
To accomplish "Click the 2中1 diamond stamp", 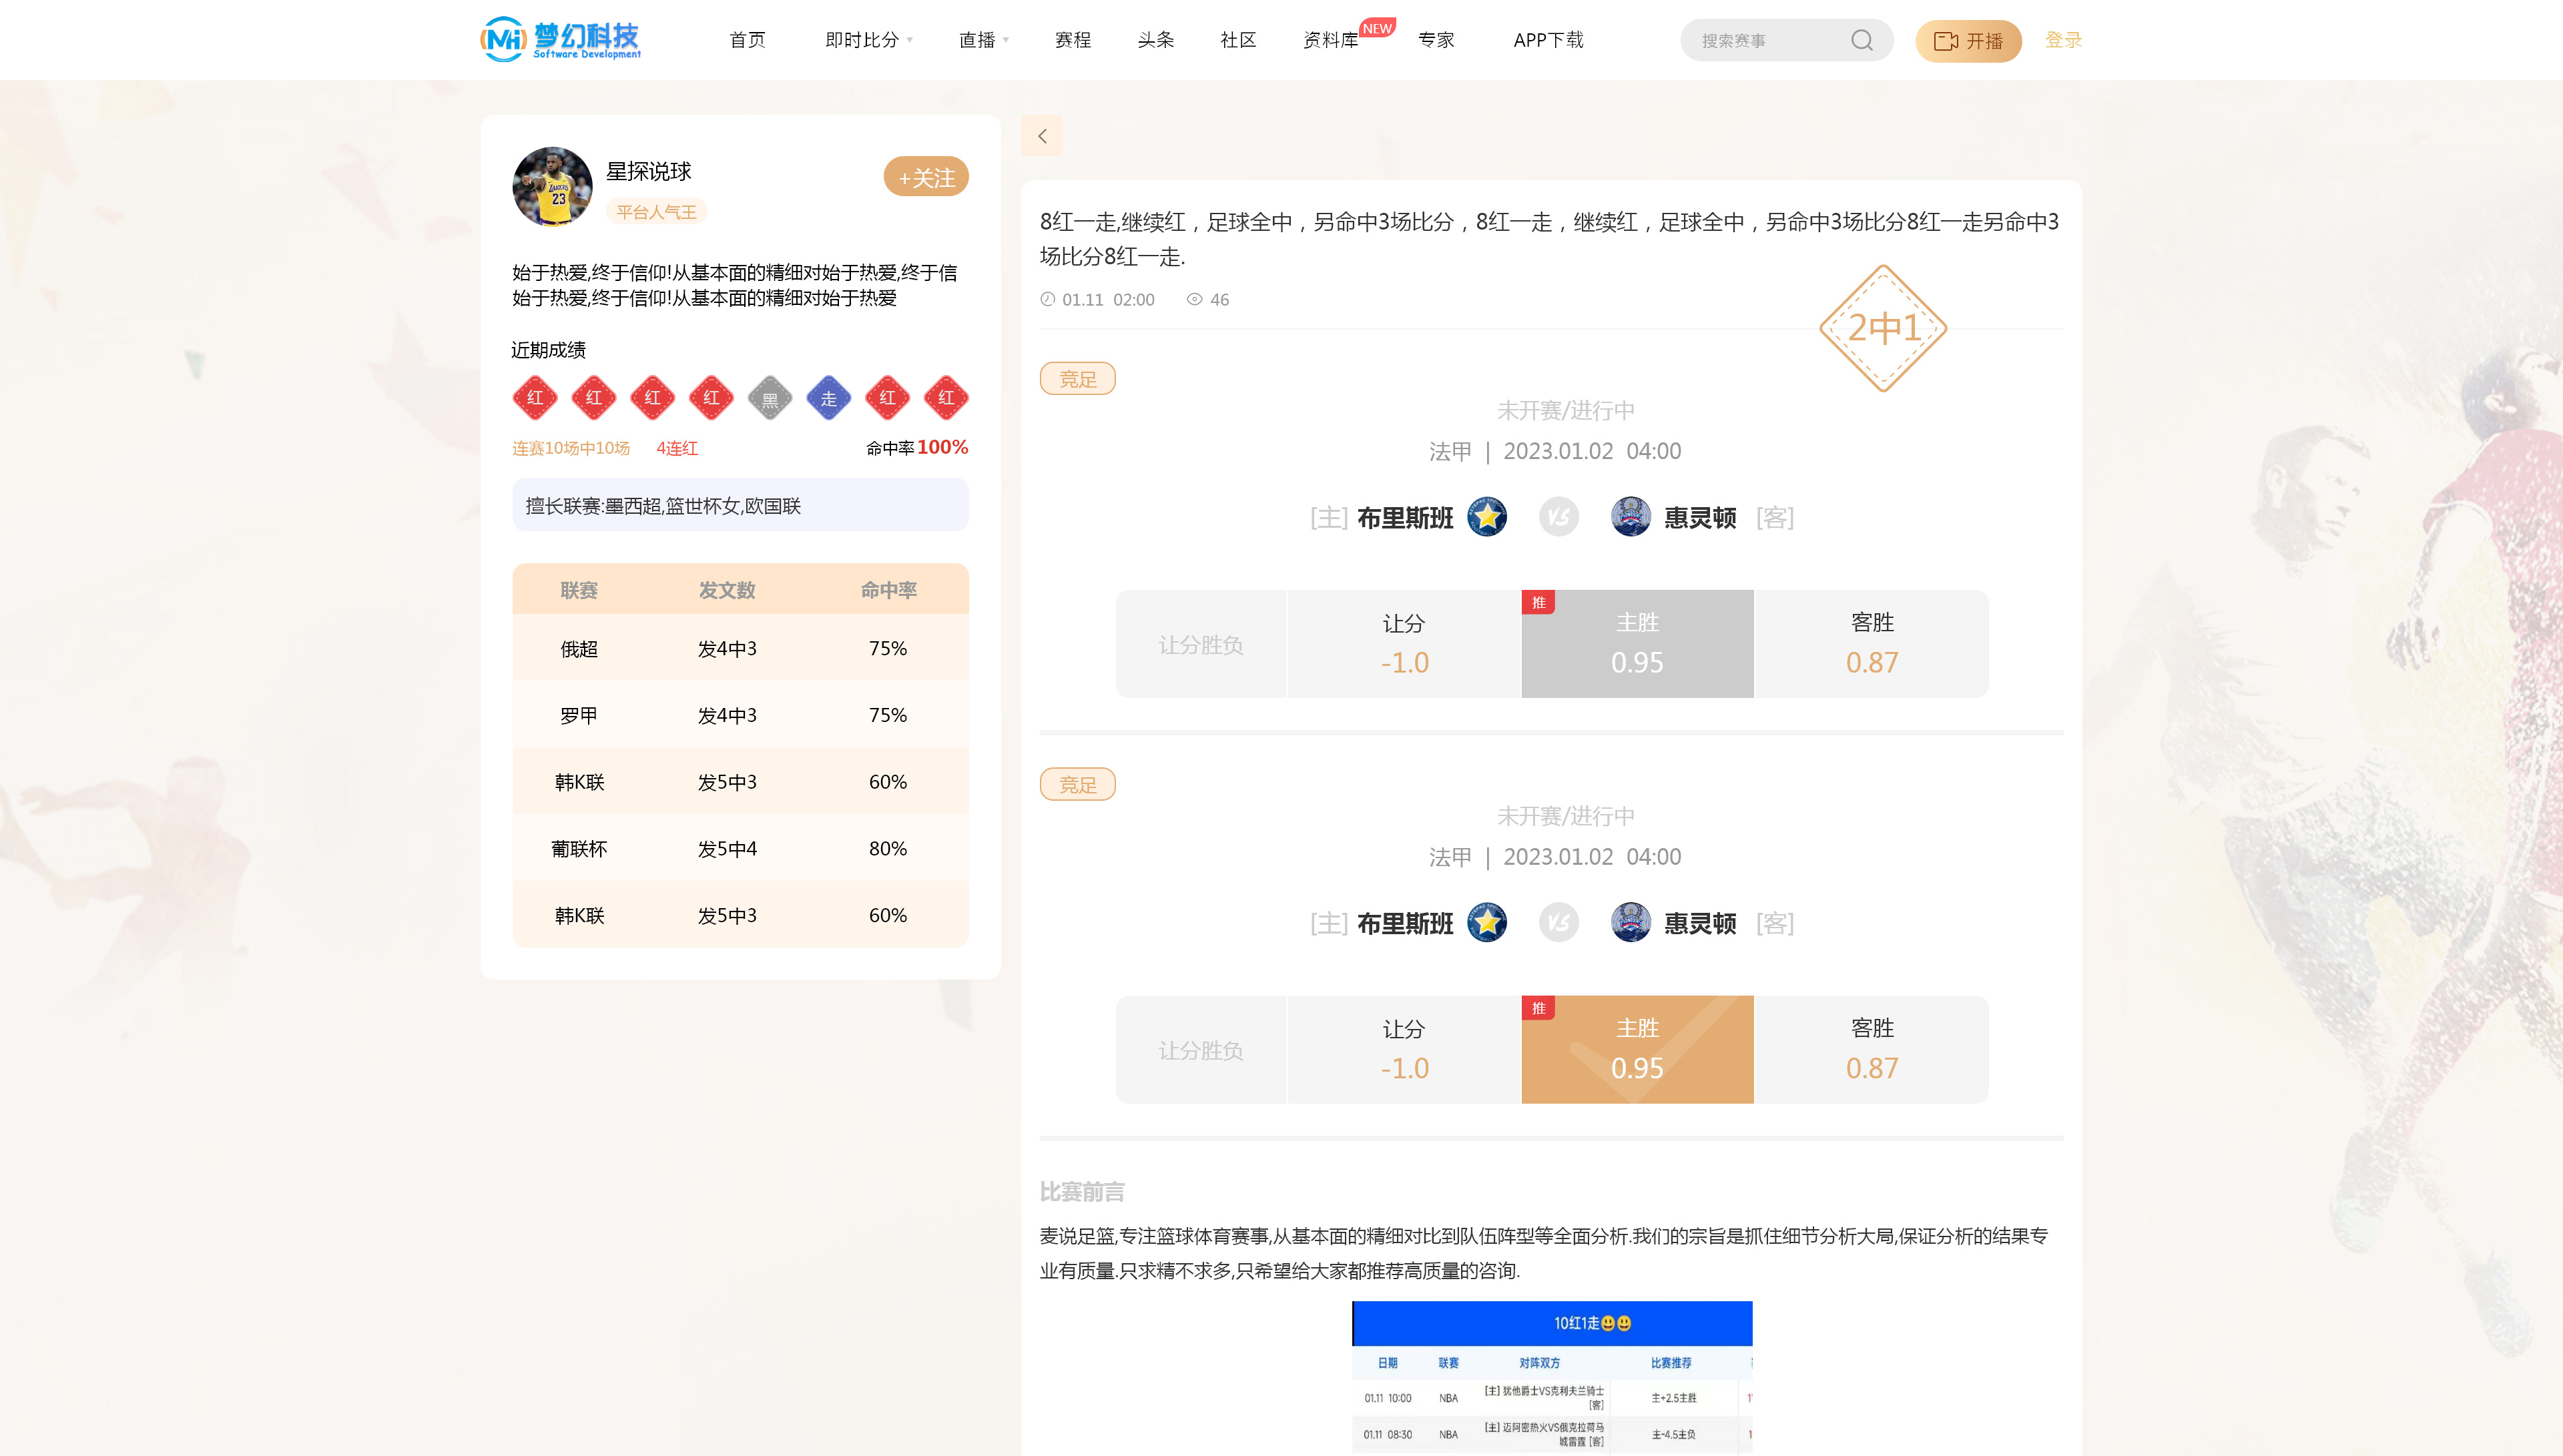I will tap(1883, 328).
